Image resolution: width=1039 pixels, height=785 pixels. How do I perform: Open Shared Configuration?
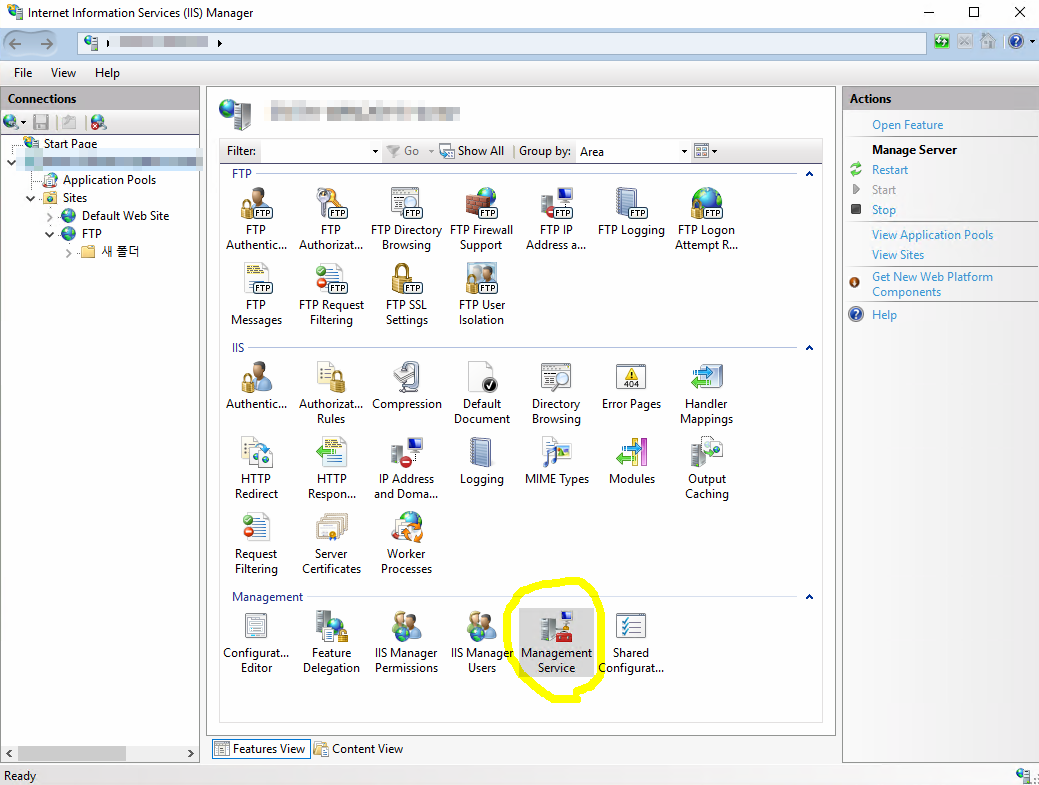coord(631,642)
